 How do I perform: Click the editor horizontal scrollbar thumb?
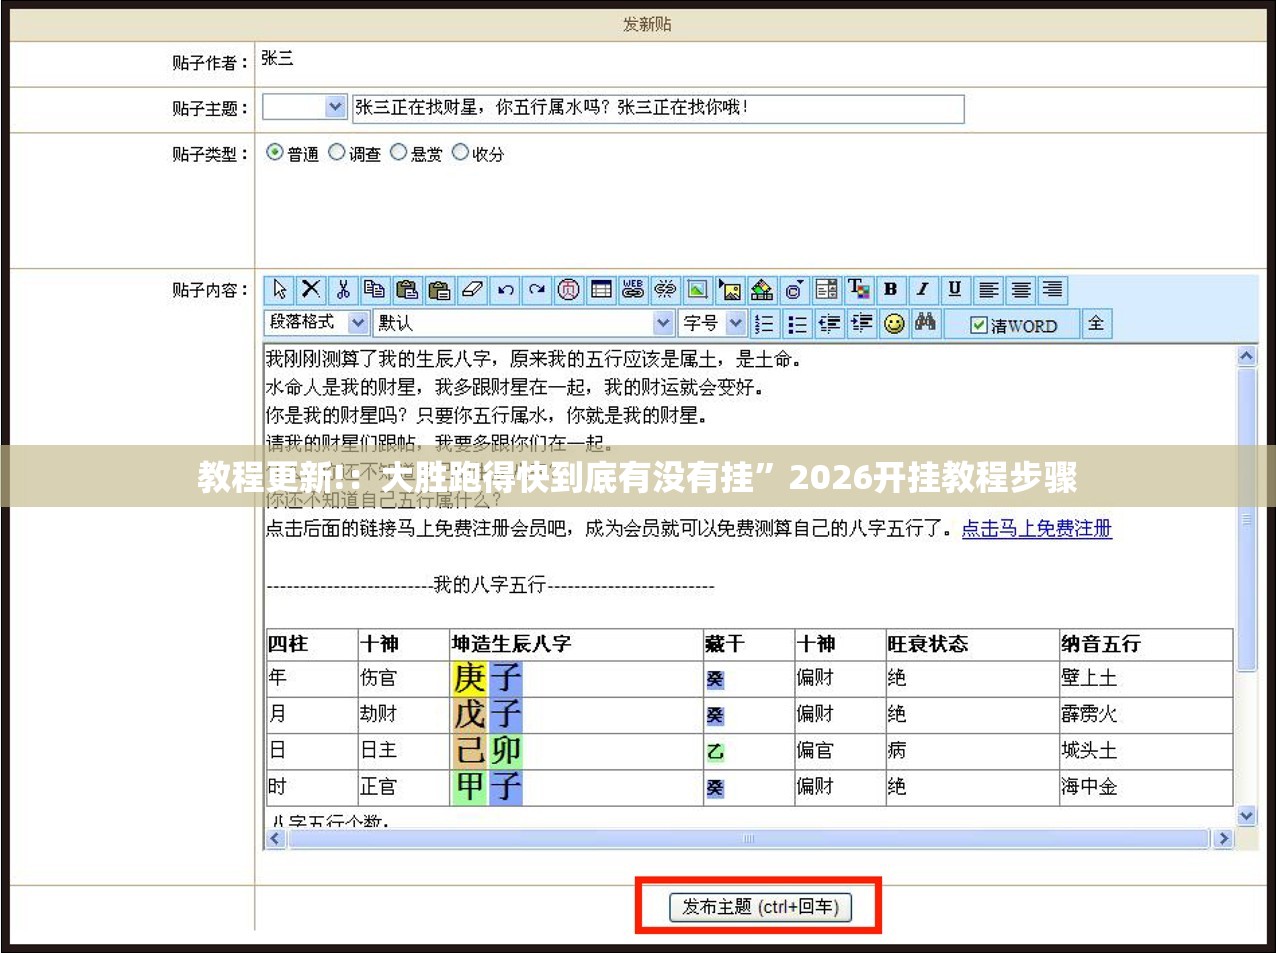(748, 839)
